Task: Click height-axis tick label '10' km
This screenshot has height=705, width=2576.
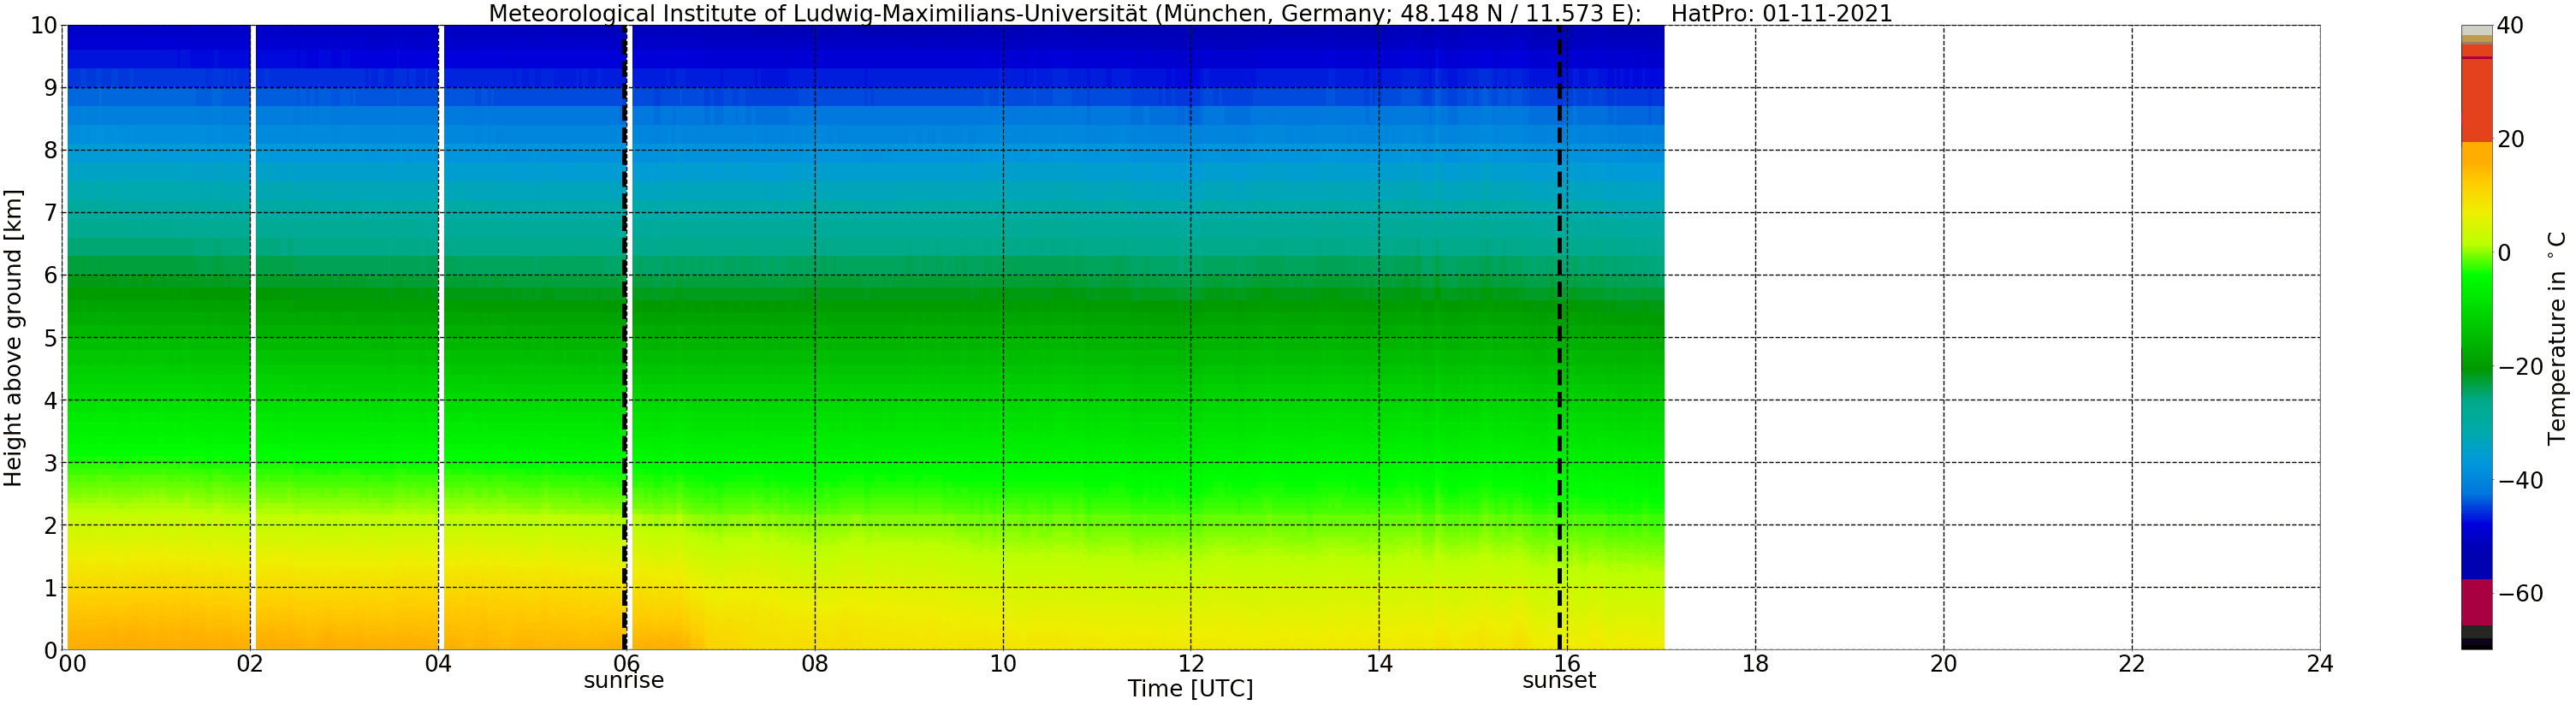Action: pos(44,26)
